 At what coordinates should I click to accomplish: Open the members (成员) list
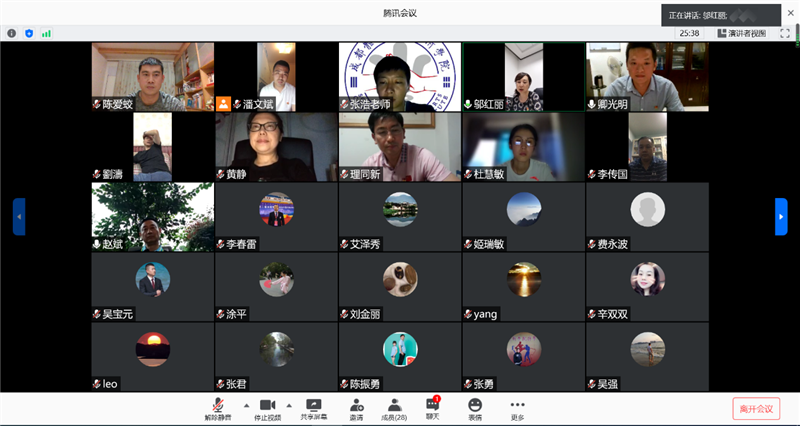coord(394,405)
